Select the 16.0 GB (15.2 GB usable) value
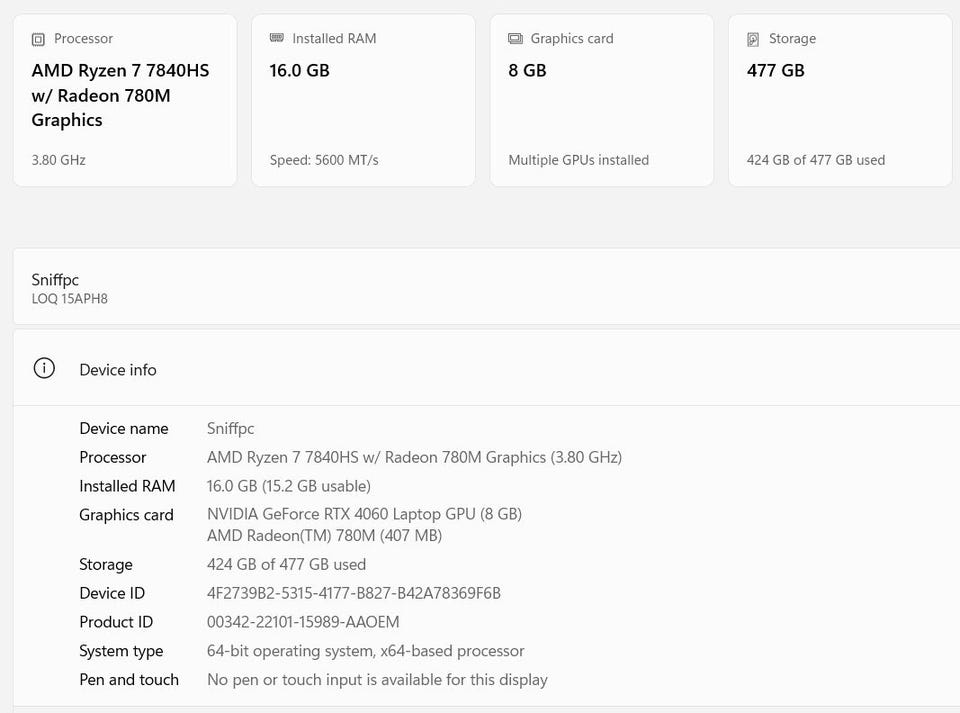The height and width of the screenshot is (713, 960). click(x=289, y=486)
